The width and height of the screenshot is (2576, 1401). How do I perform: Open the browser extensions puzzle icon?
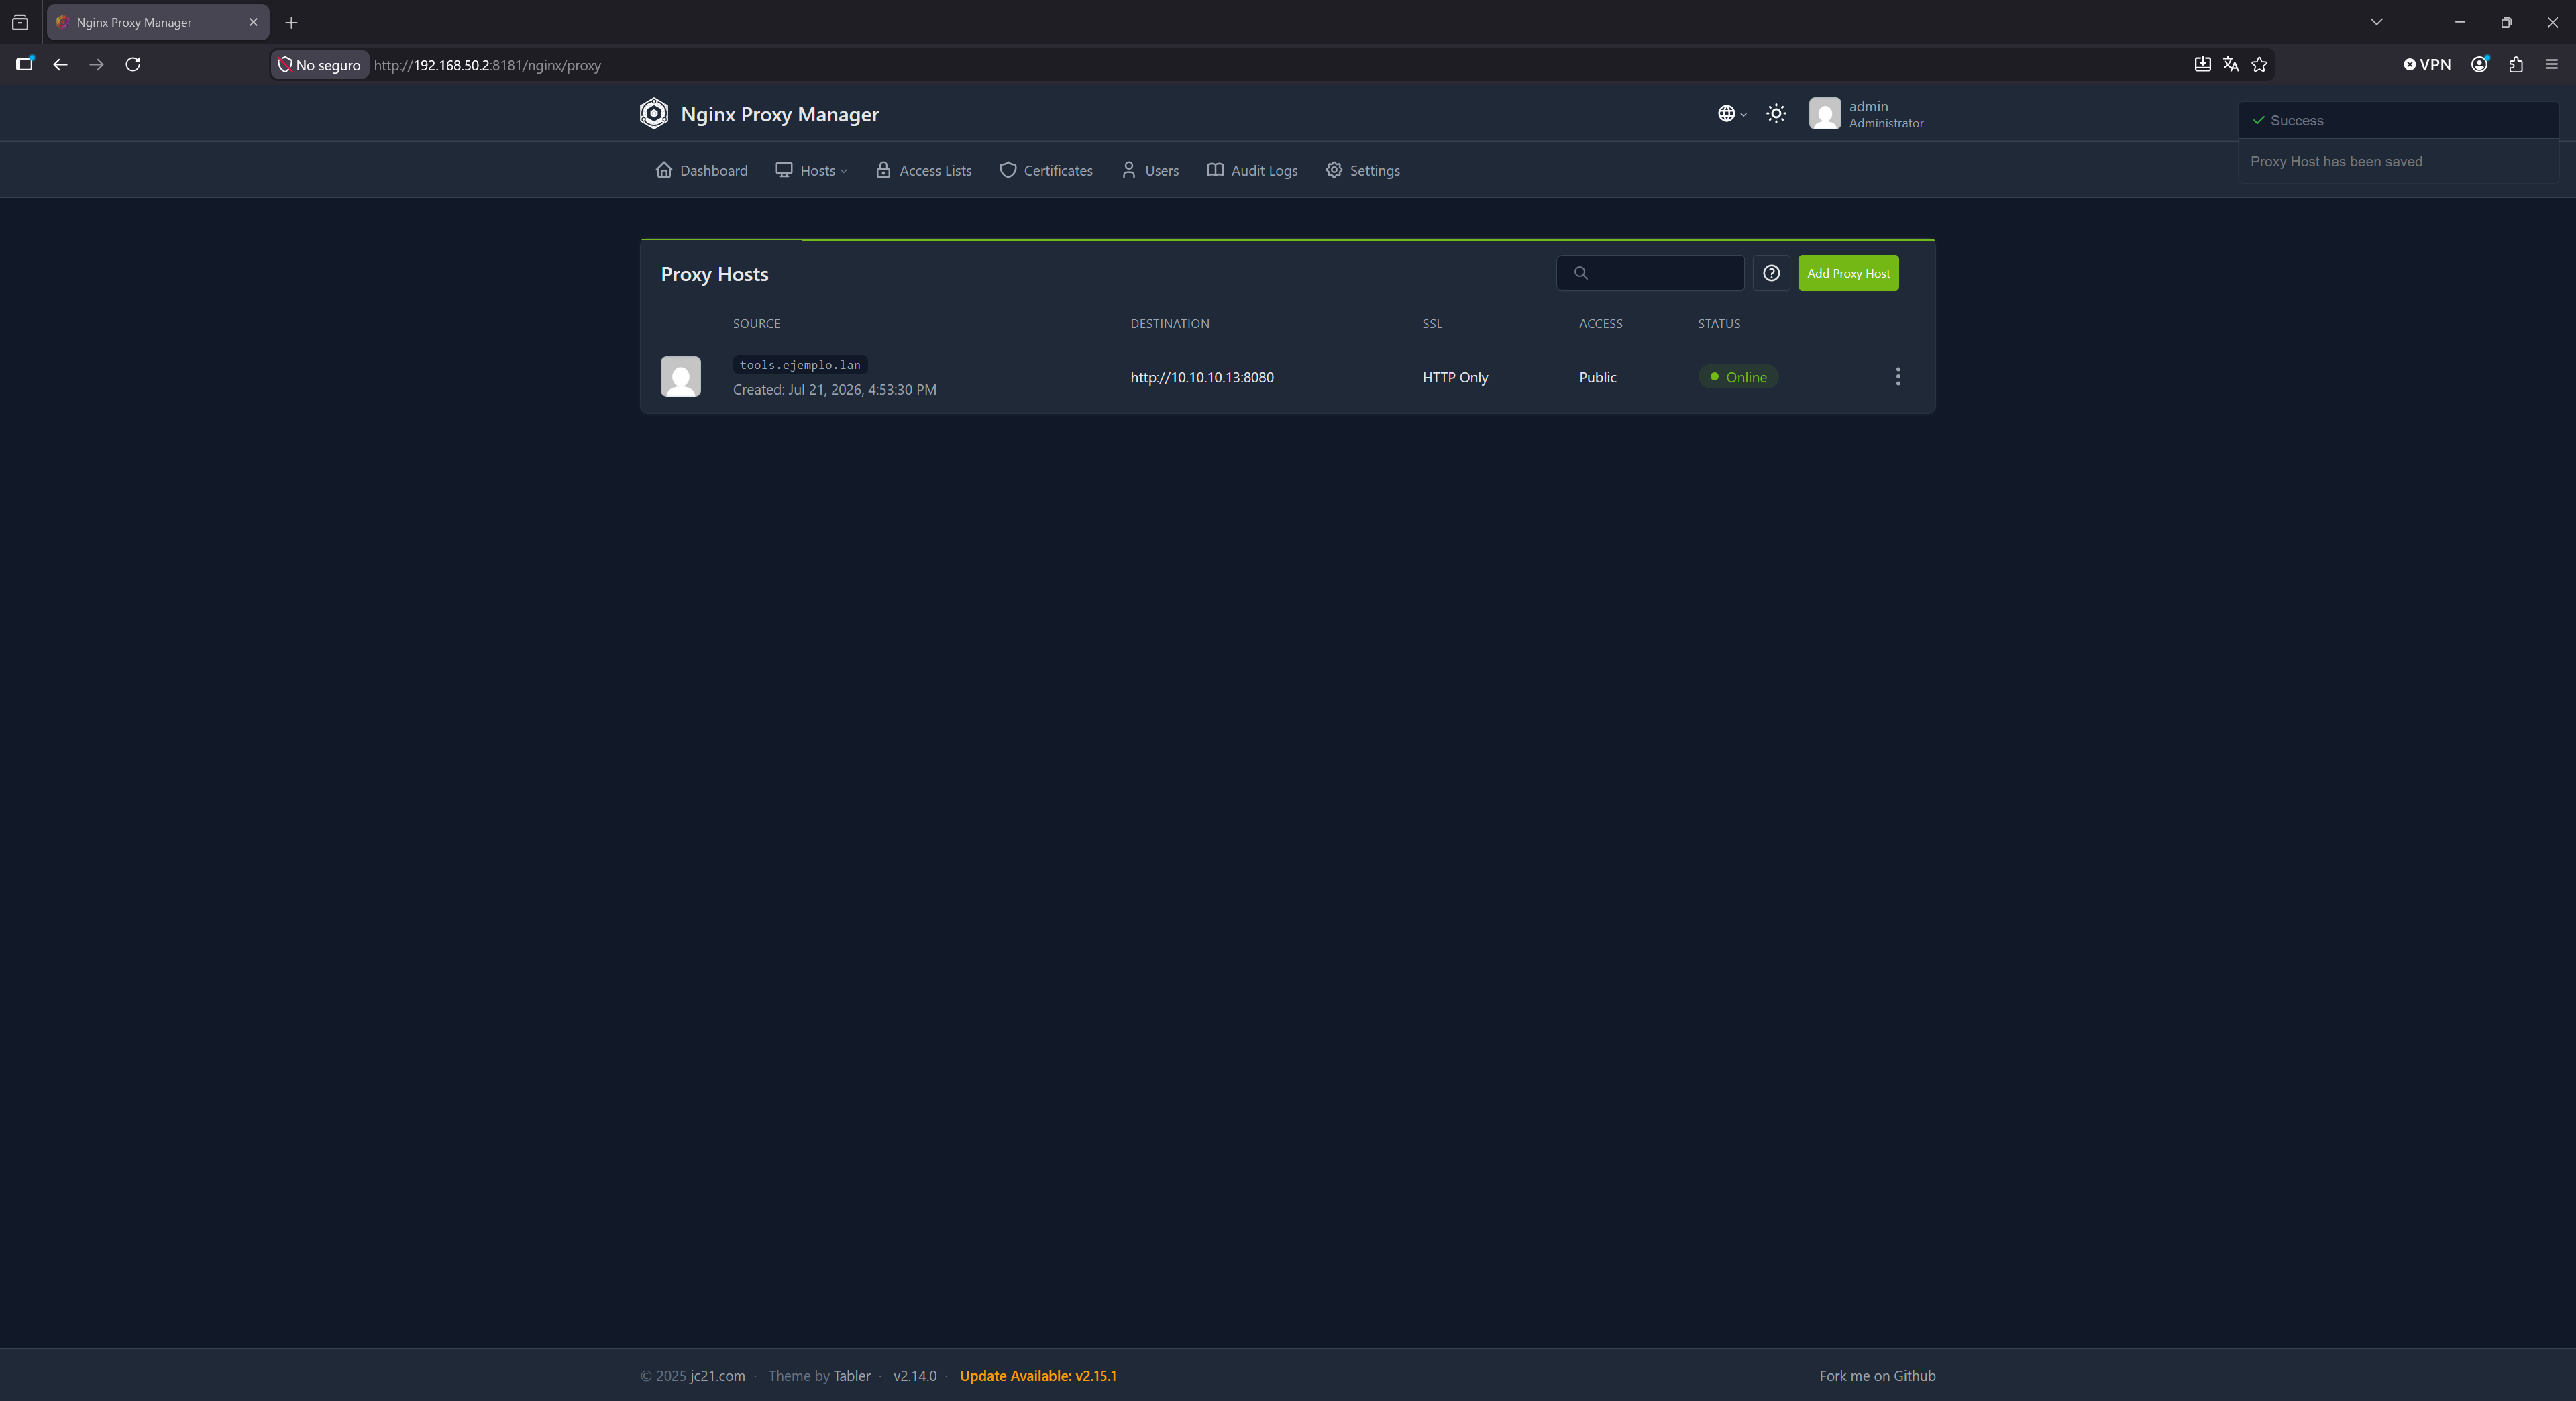[x=2516, y=65]
